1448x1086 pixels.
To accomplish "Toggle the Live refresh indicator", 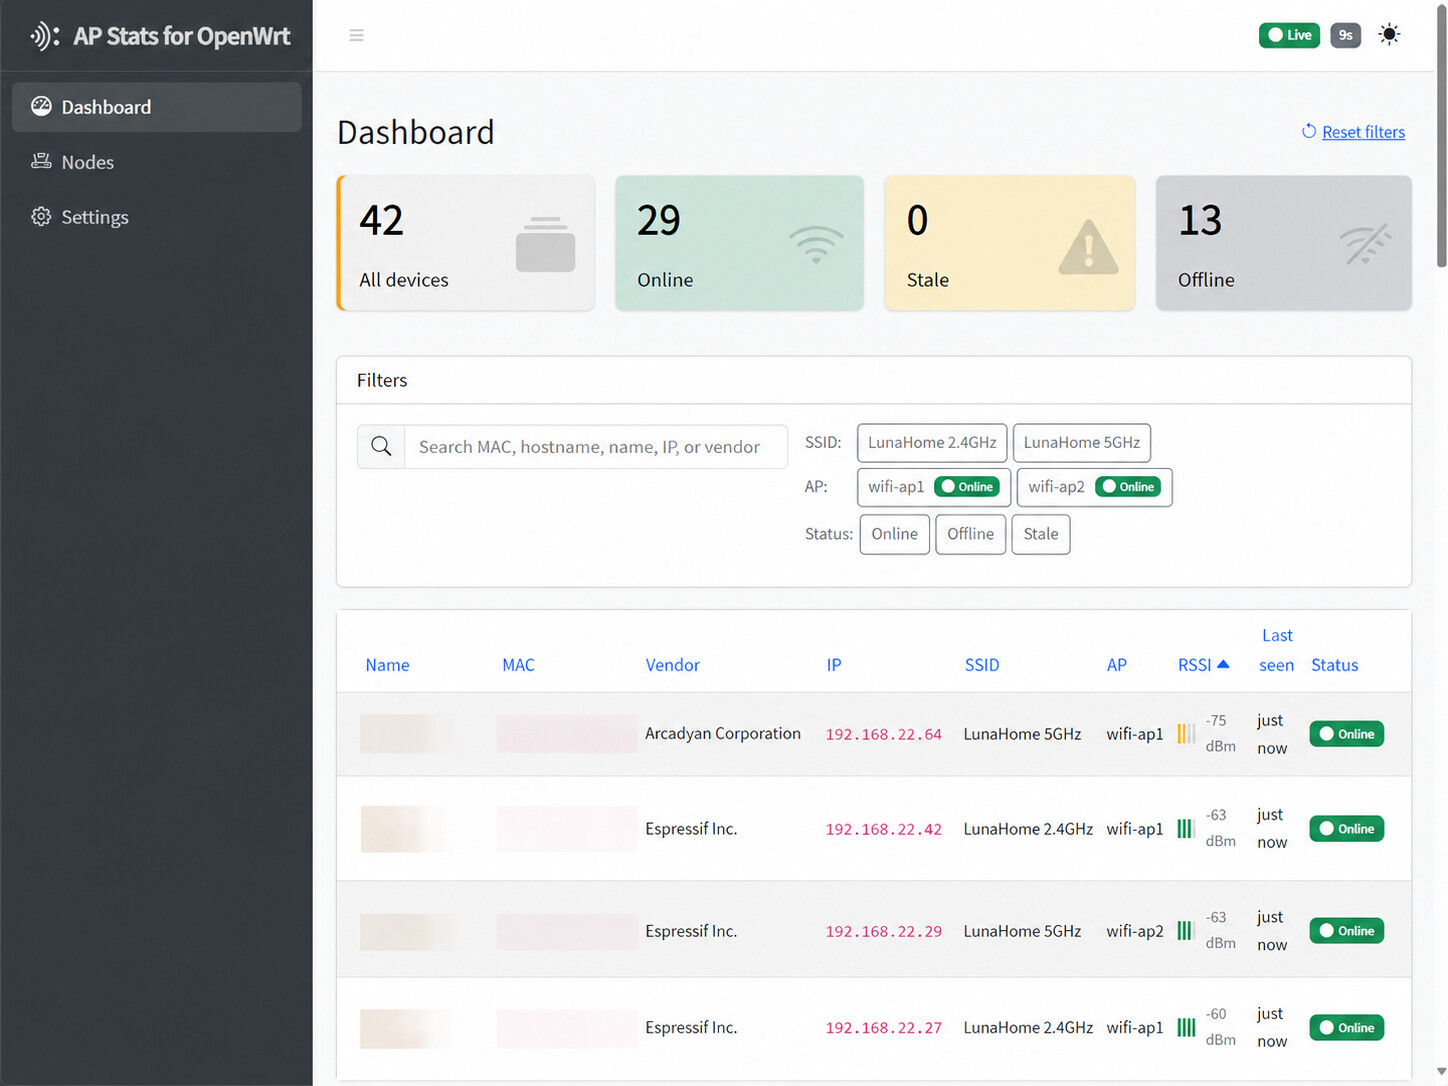I will coord(1289,35).
